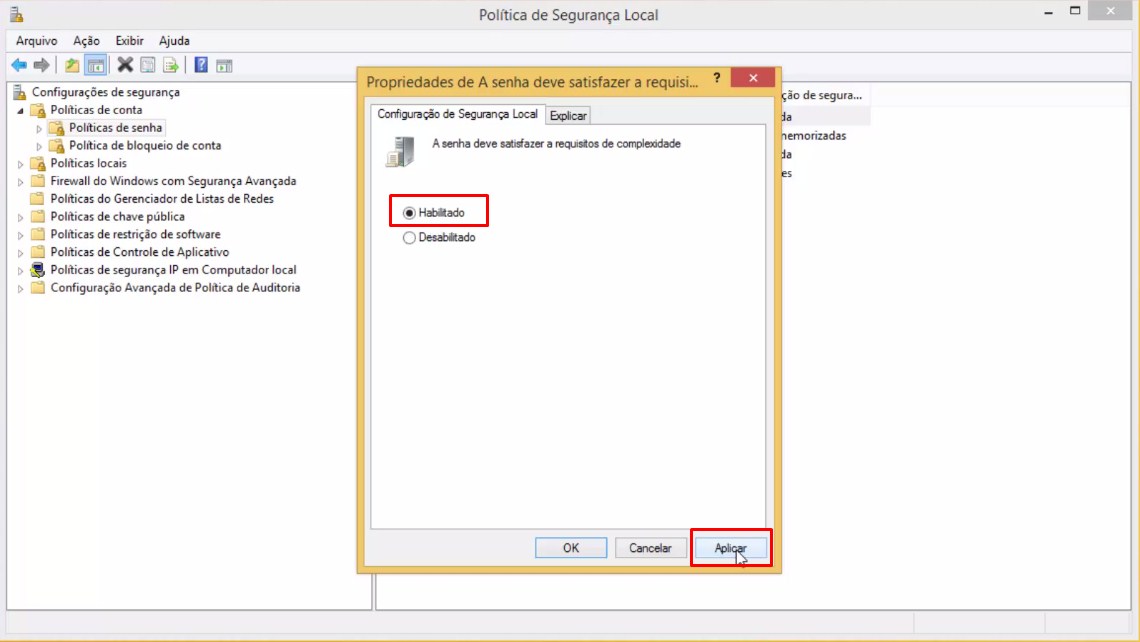Open the Ação menu

[x=86, y=41]
